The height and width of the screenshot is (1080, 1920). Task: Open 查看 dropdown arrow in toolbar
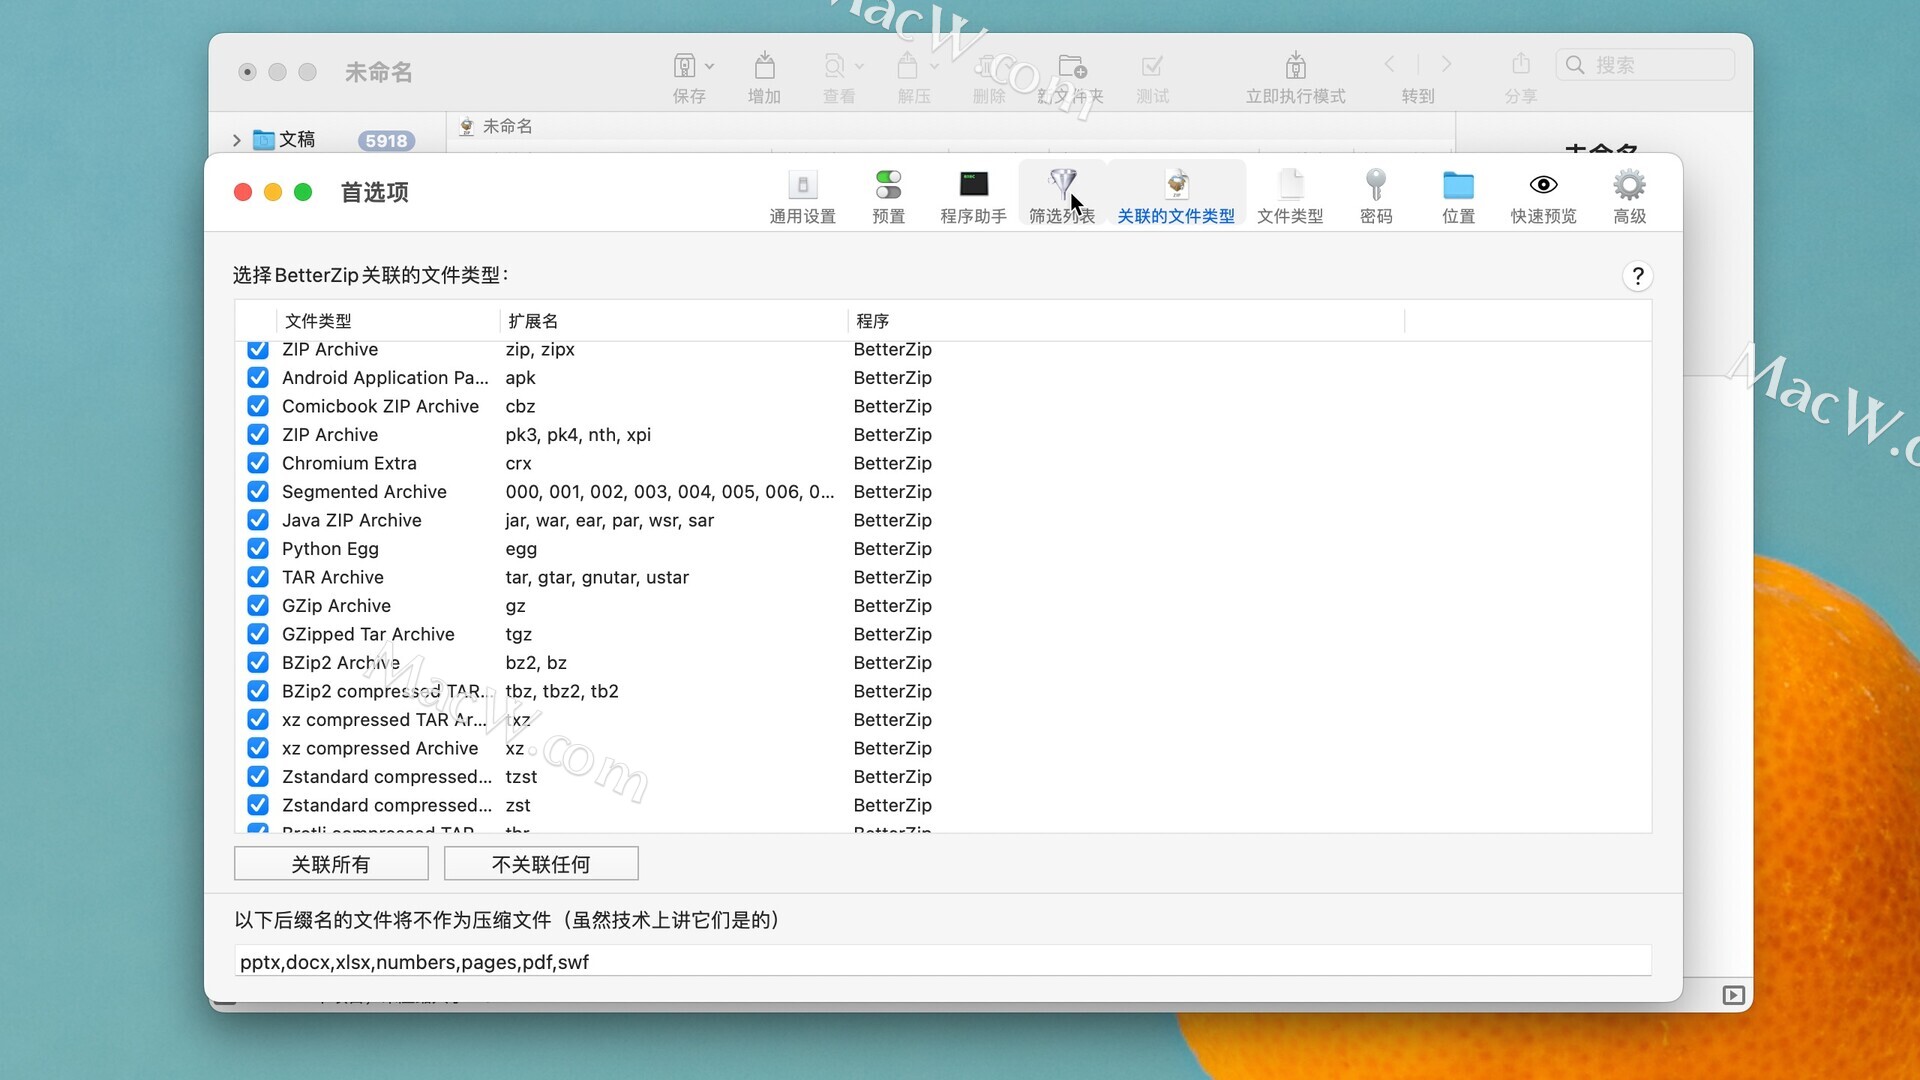[859, 67]
